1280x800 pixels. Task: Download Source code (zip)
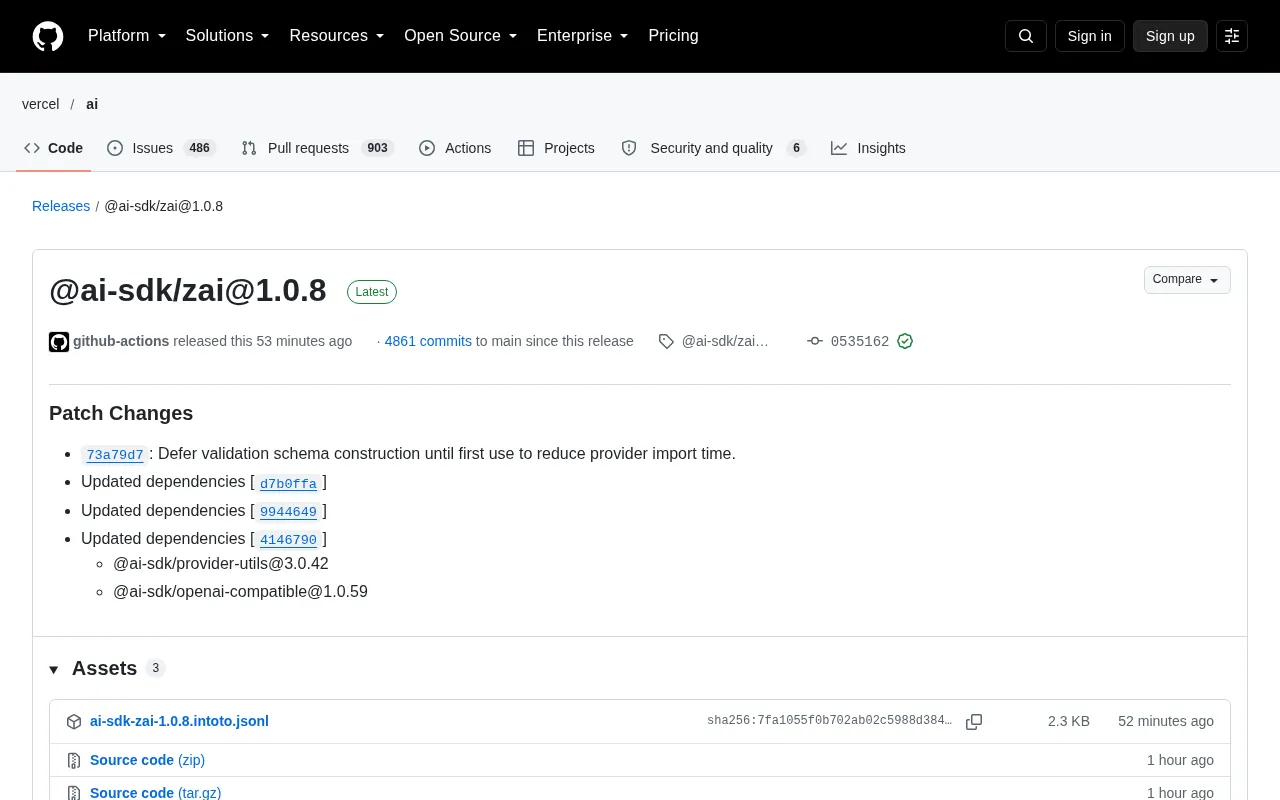(x=147, y=760)
